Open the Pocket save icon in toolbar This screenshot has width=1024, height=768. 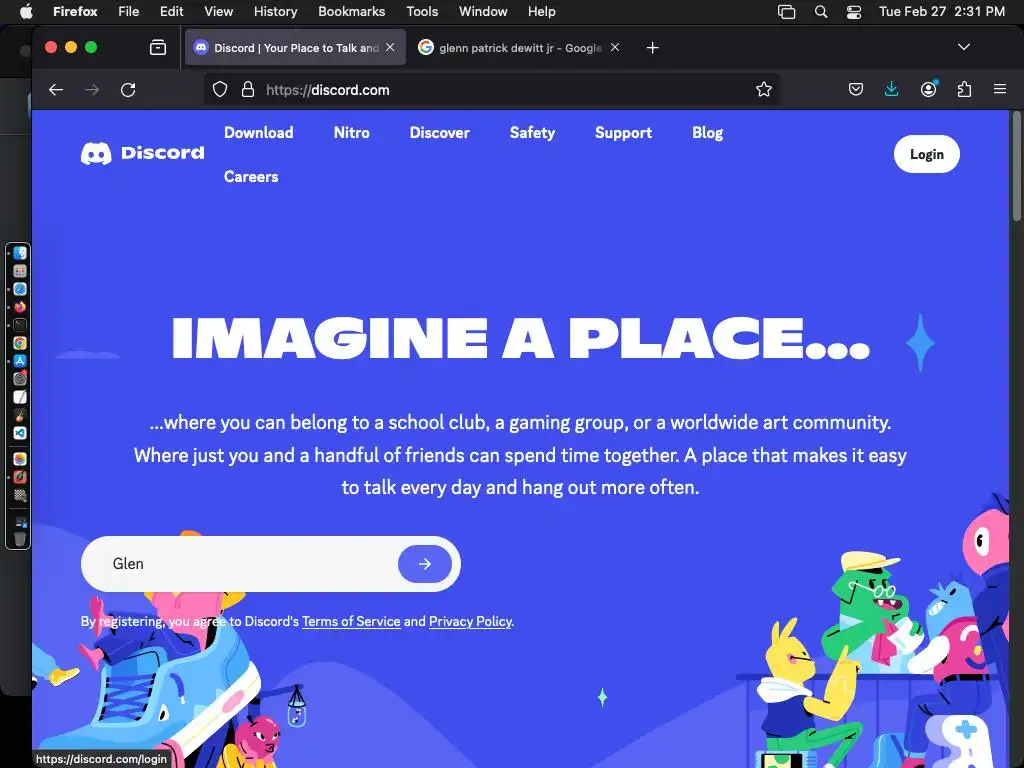click(x=856, y=89)
